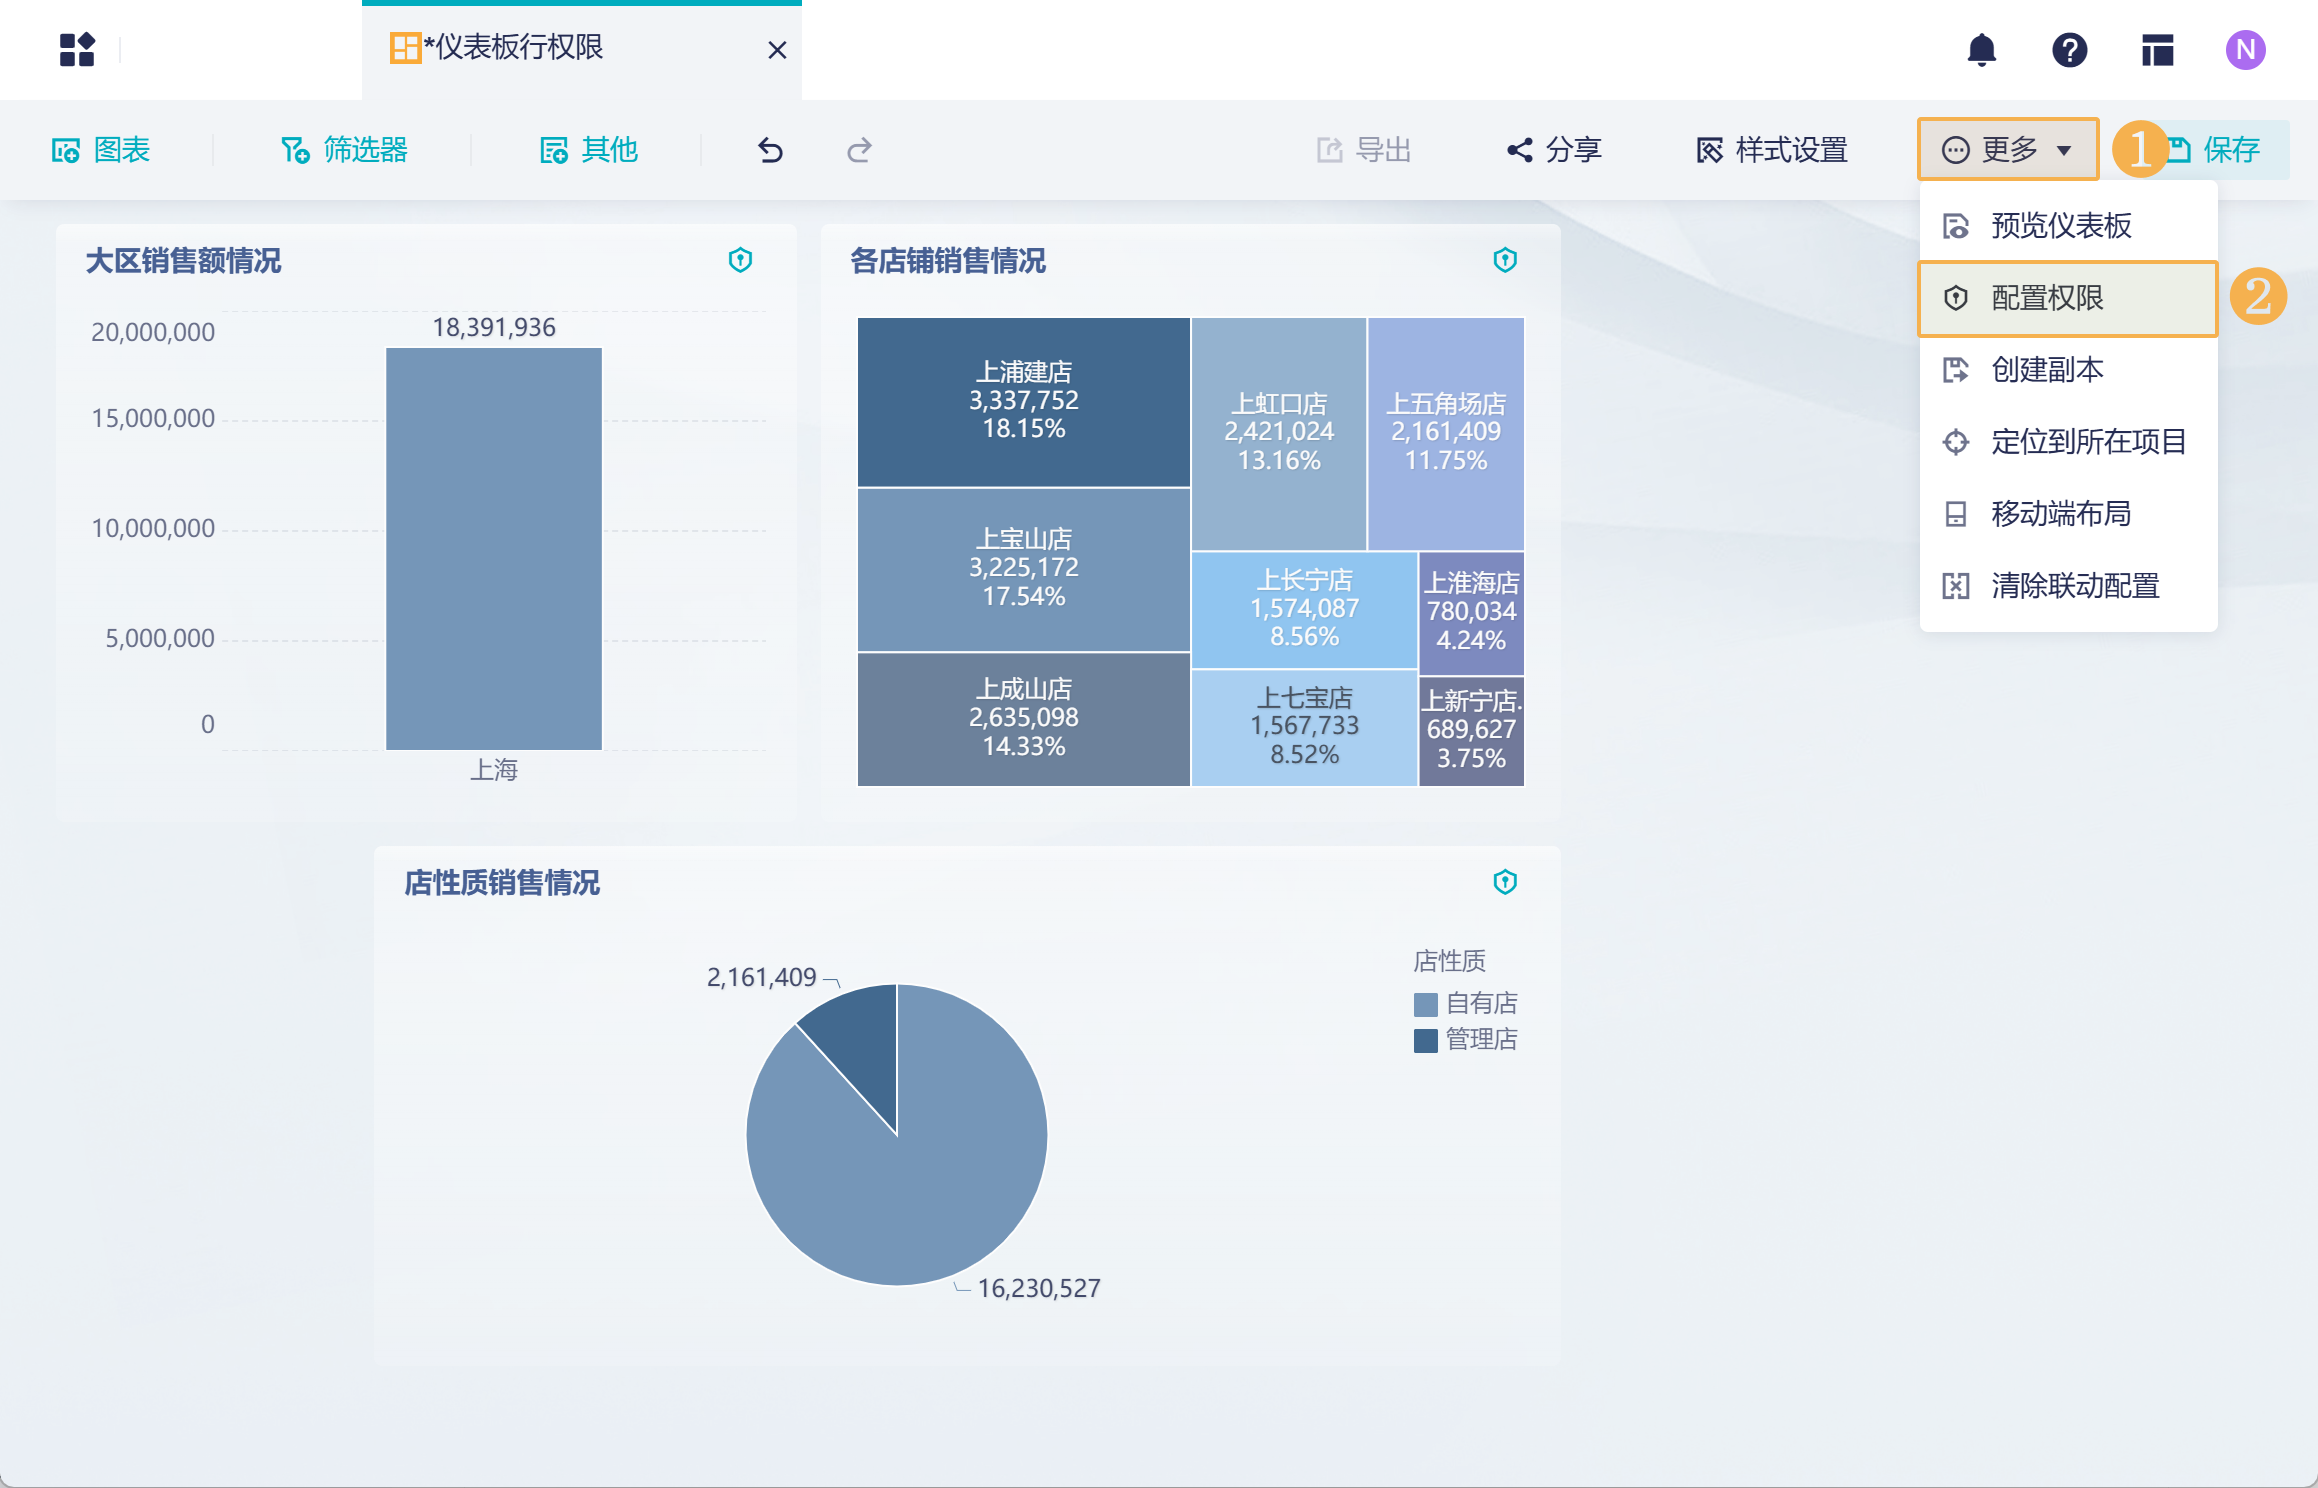Screen dimensions: 2318x1488
Task: Open the app grid home icon
Action: (x=77, y=50)
